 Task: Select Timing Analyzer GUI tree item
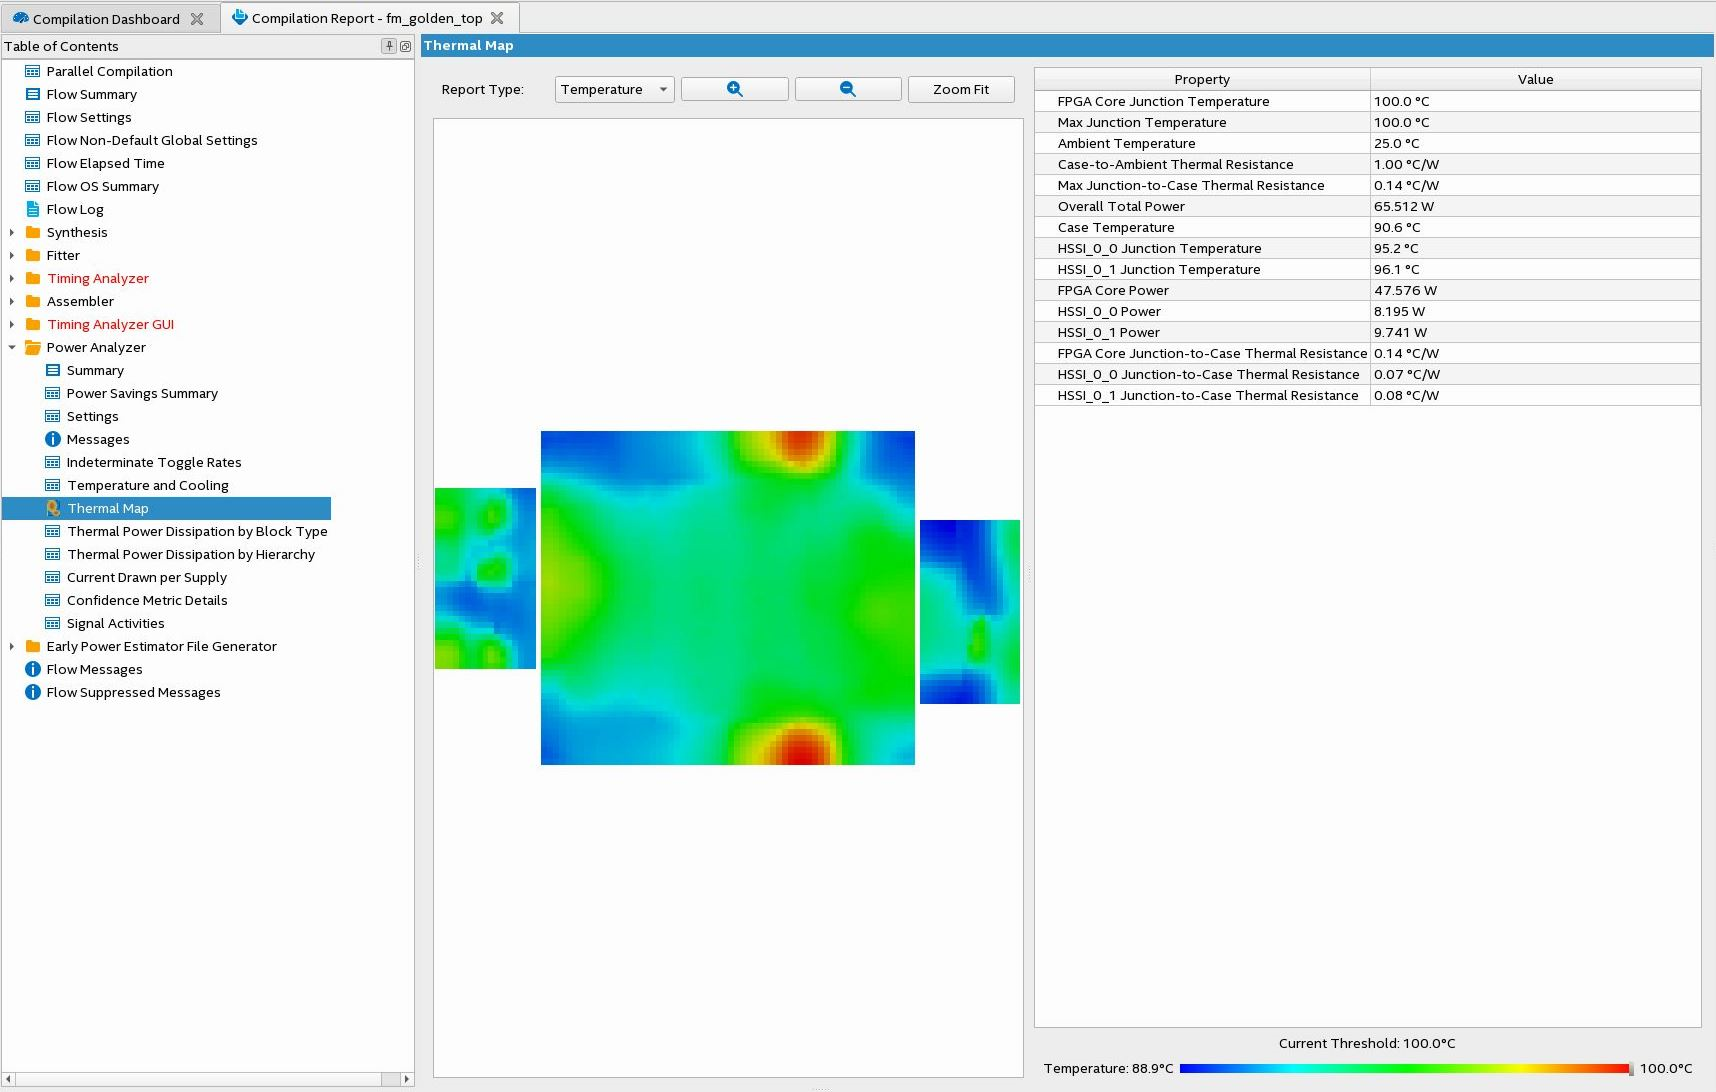tap(110, 324)
